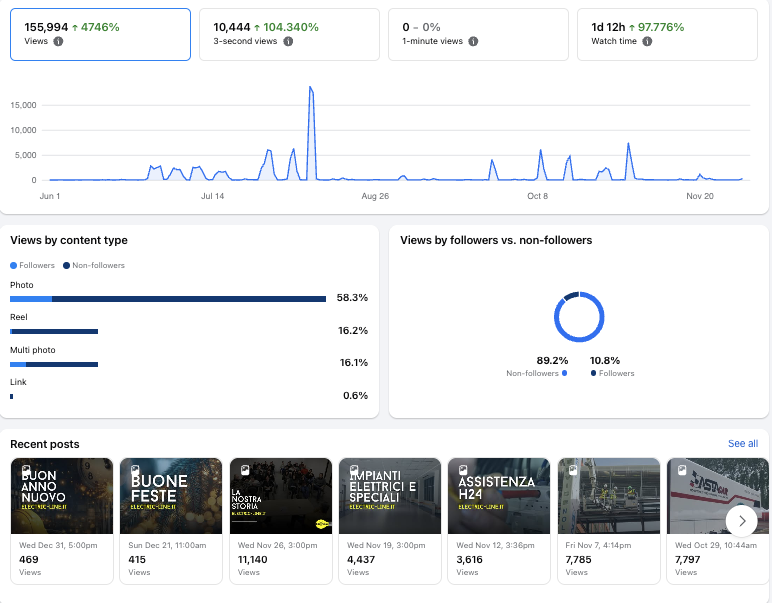Click the 3,616 views count
Screen dimensions: 772x603
(470, 560)
